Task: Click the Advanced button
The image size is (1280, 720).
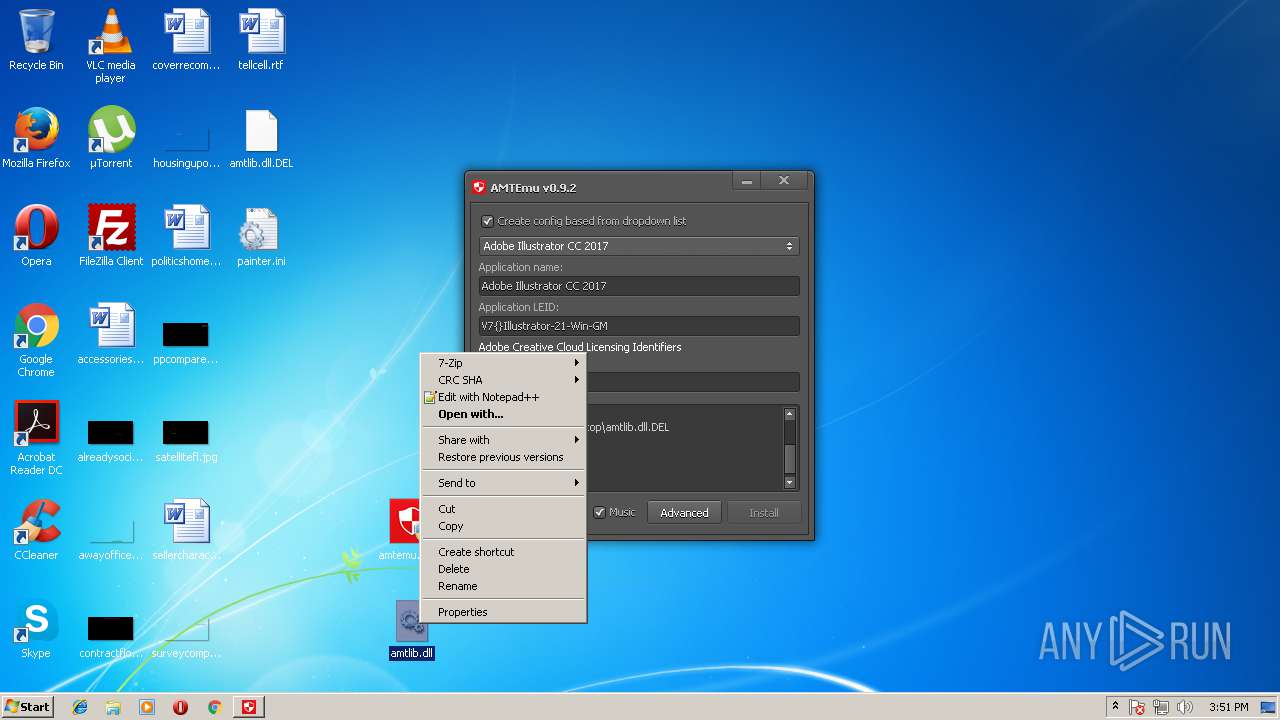Action: pyautogui.click(x=684, y=513)
